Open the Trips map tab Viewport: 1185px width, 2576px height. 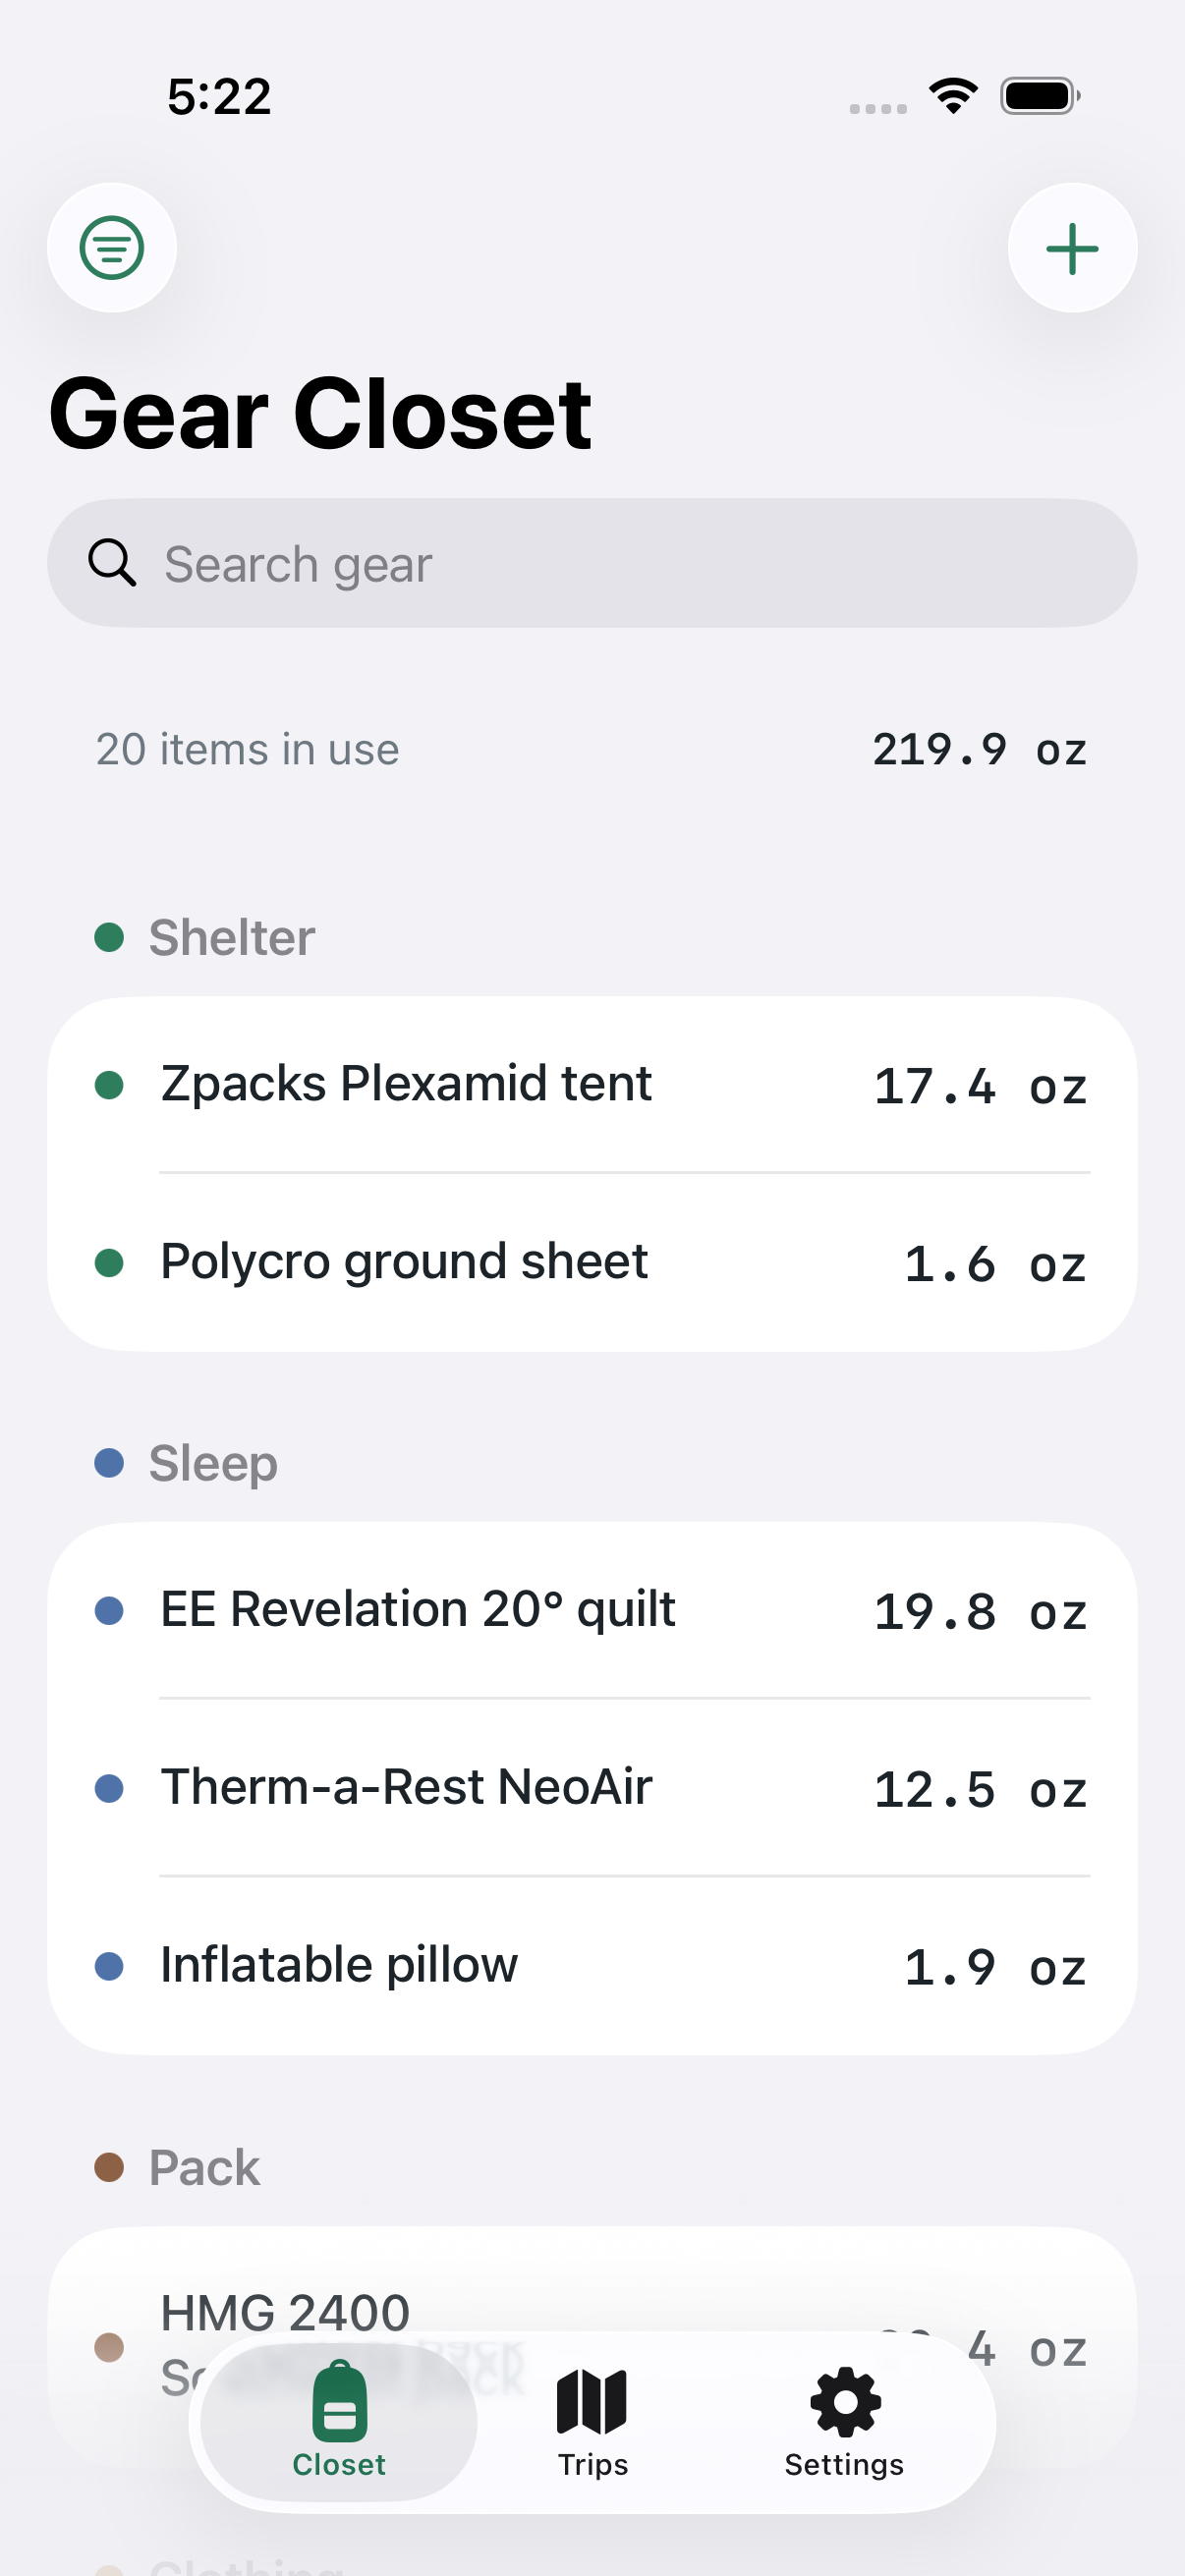pos(592,2421)
